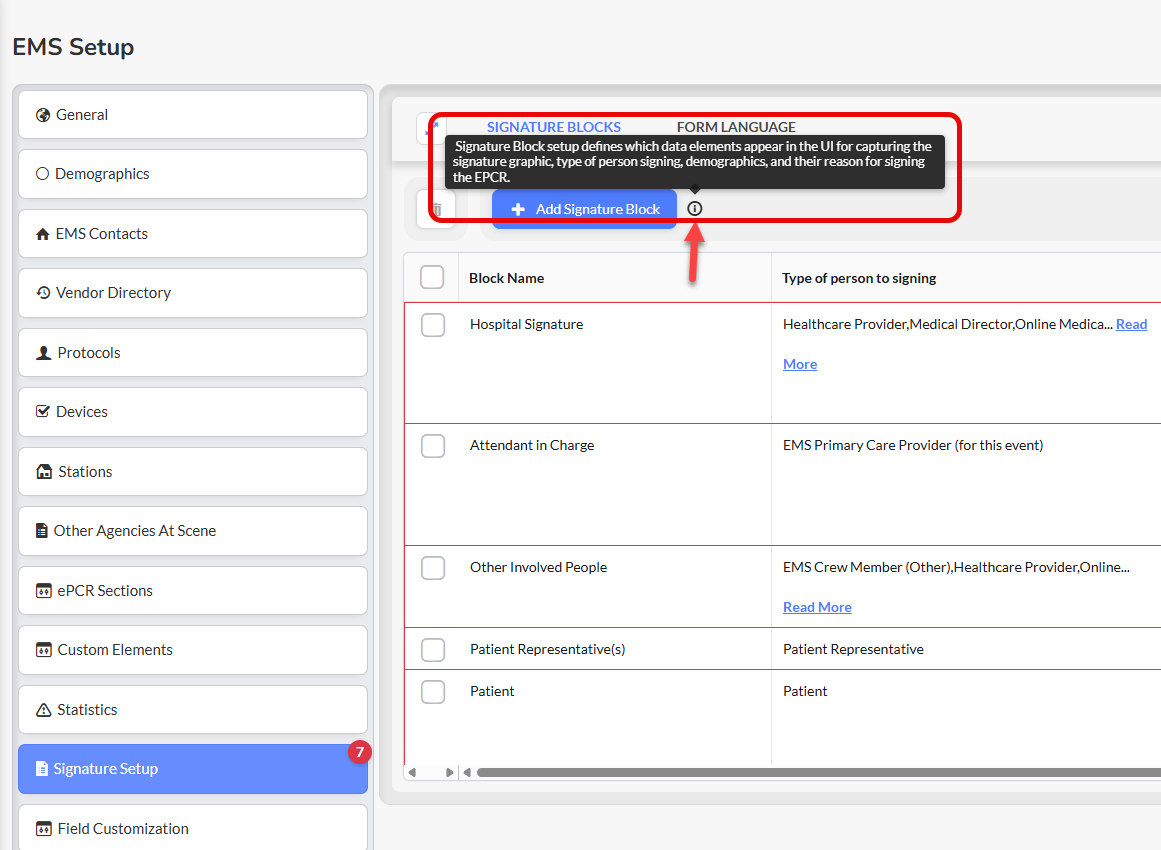Click the red 7 notification badge
The width and height of the screenshot is (1161, 850).
coord(360,752)
